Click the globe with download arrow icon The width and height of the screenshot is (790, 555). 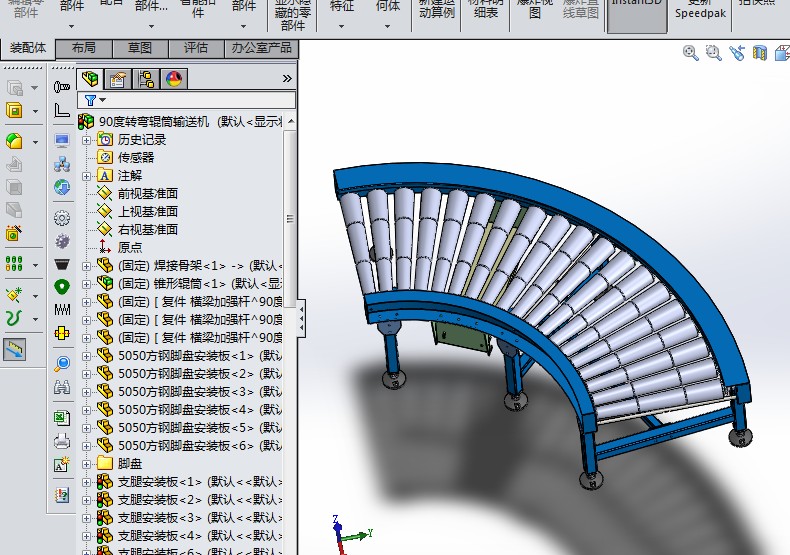(x=62, y=187)
